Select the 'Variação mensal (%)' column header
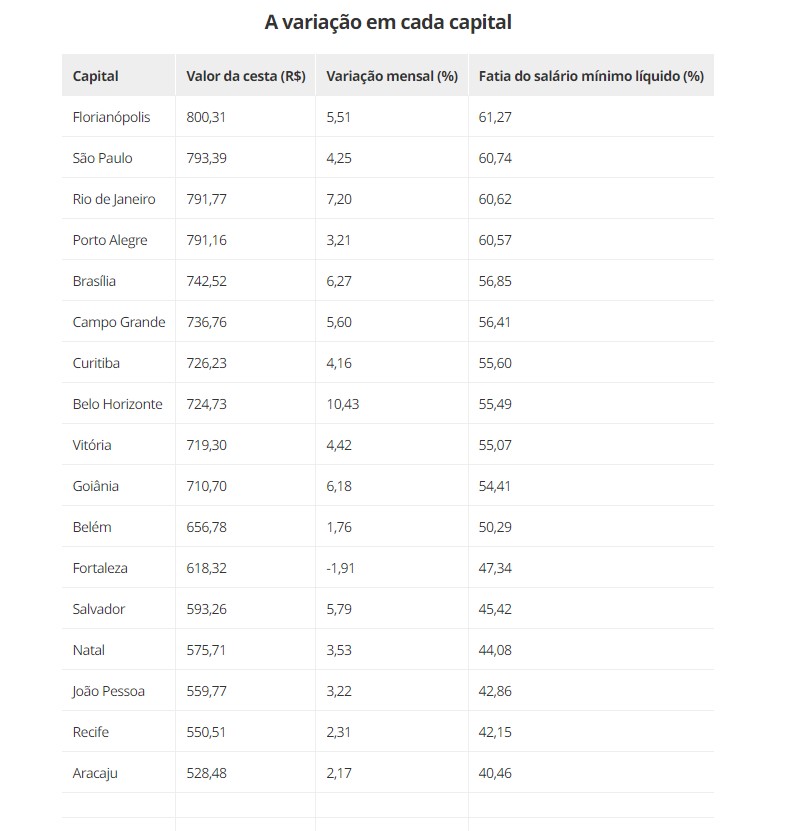The width and height of the screenshot is (799, 831). pyautogui.click(x=392, y=76)
